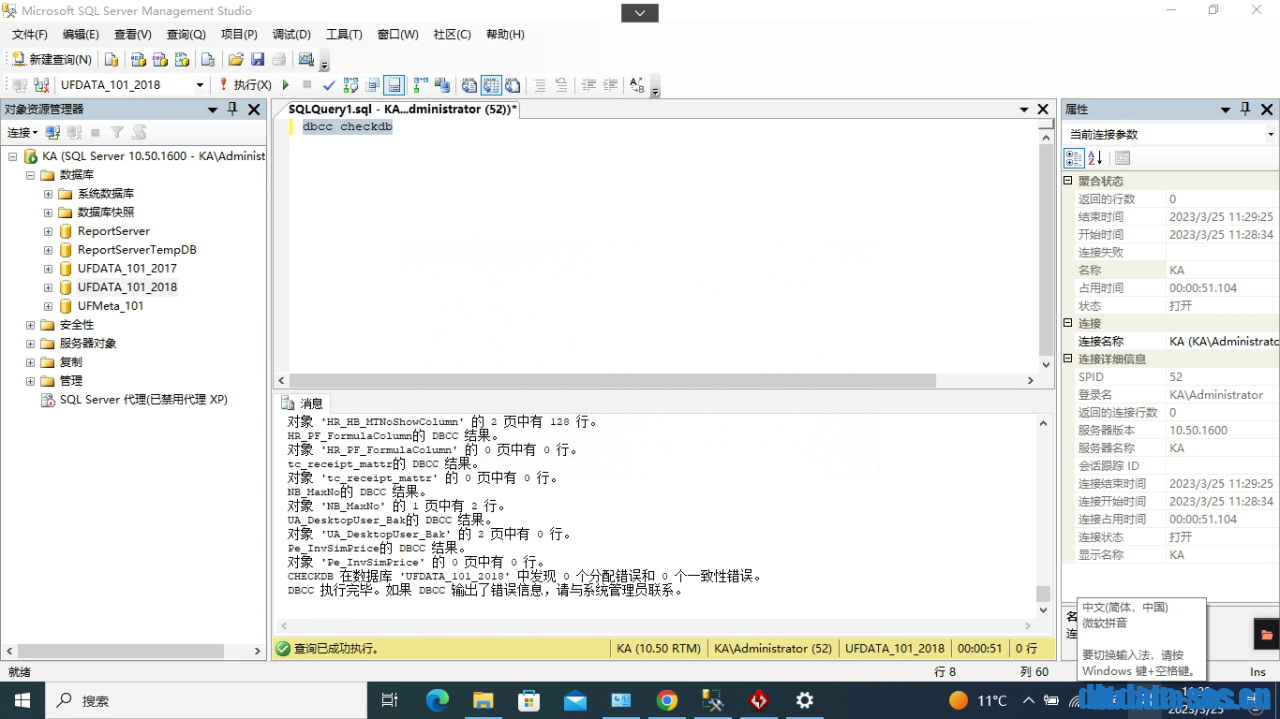The height and width of the screenshot is (719, 1280).
Task: Open a new query with the 新建查询 icon
Action: pos(16,59)
